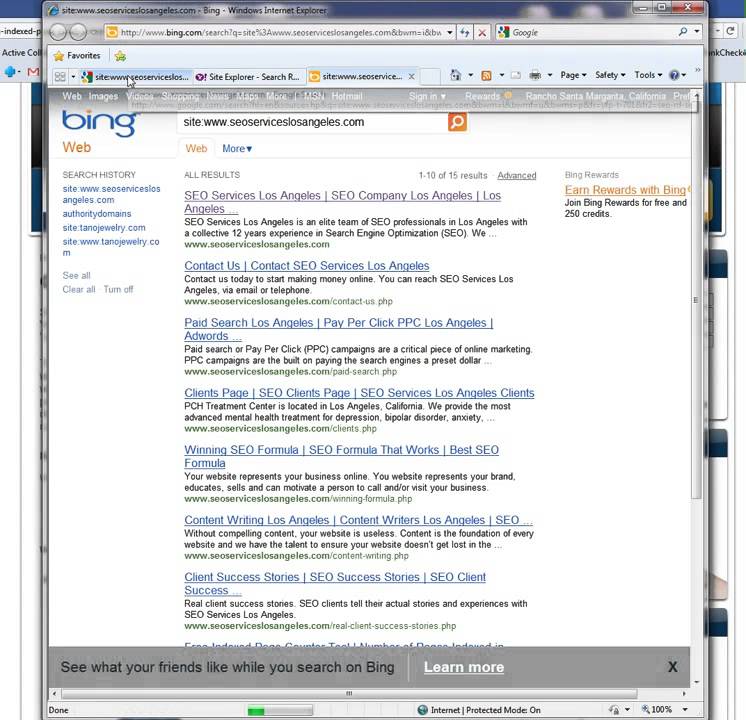Click Learn more in the banner
Image resolution: width=746 pixels, height=720 pixels.
pyautogui.click(x=464, y=667)
